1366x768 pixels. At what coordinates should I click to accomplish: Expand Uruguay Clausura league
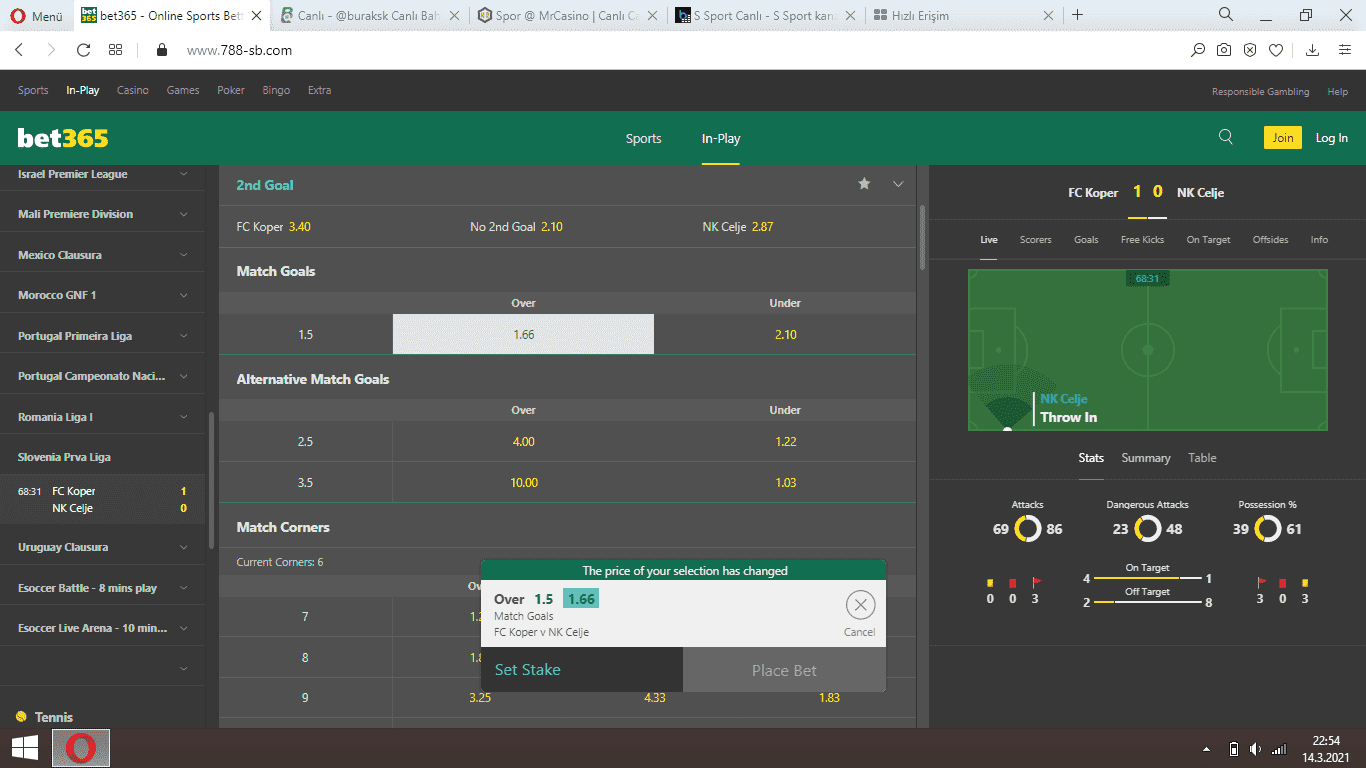click(x=183, y=547)
